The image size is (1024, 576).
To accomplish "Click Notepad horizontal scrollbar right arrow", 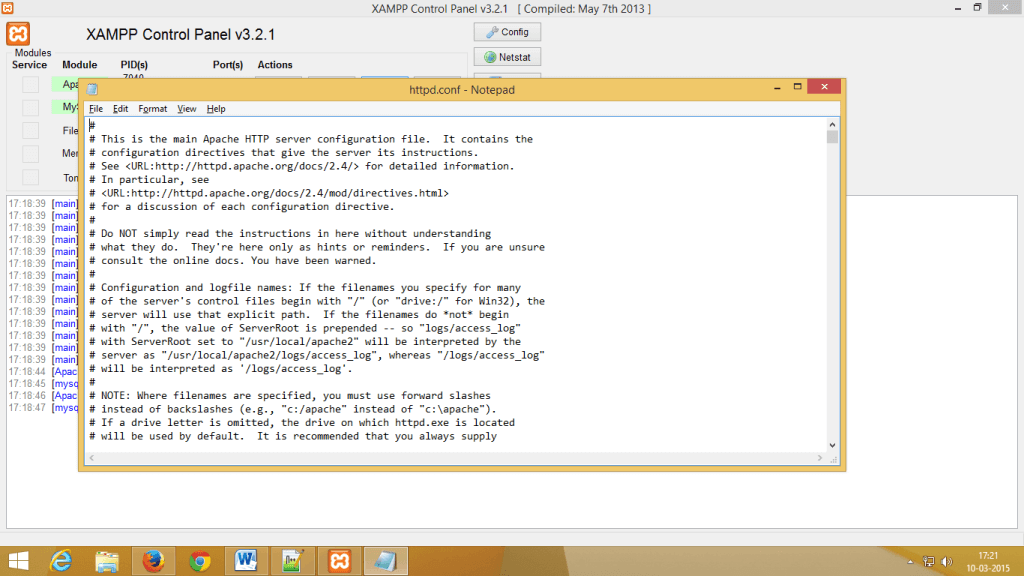I will click(820, 458).
